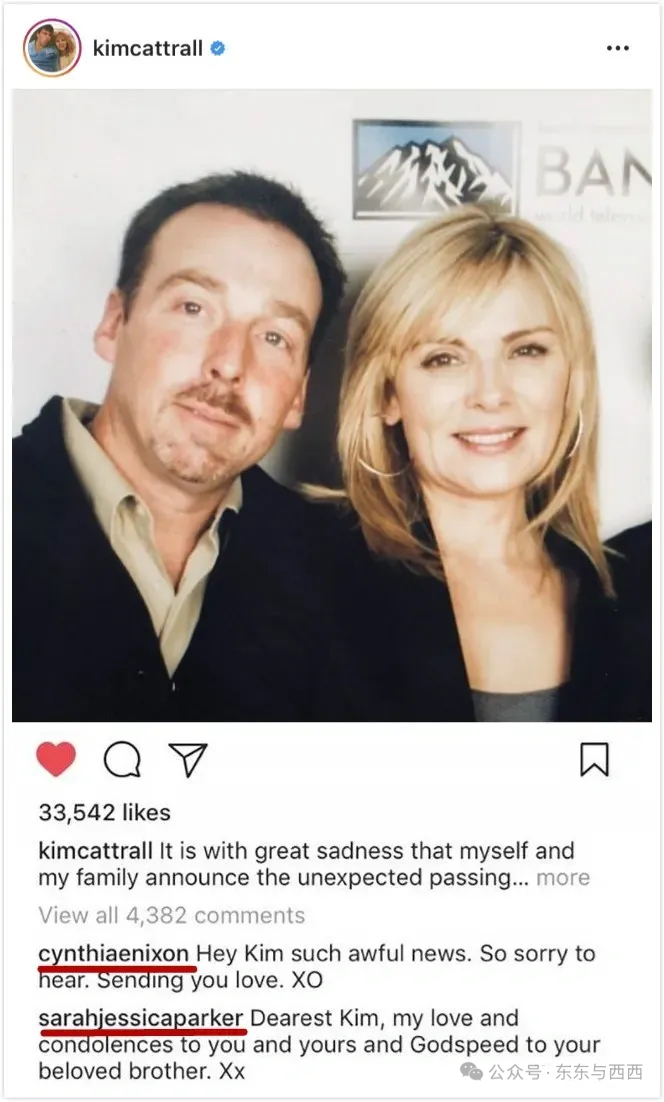Click the blue verified badge
This screenshot has height=1102, width=664.
pos(218,48)
